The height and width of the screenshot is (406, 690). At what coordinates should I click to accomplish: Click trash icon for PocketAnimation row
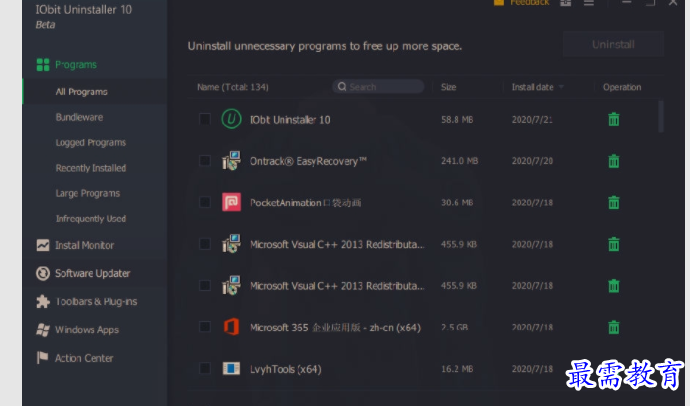(613, 202)
